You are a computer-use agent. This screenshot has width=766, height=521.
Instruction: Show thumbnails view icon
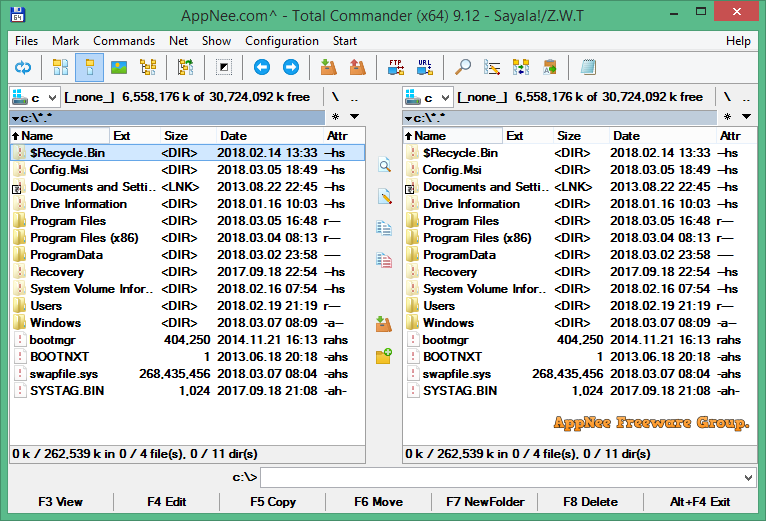pyautogui.click(x=119, y=67)
